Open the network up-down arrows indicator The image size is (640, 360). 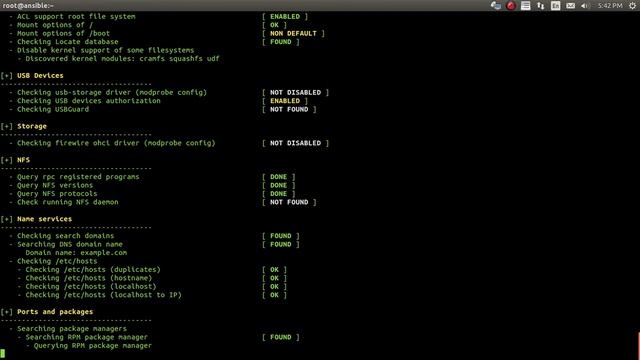[541, 6]
